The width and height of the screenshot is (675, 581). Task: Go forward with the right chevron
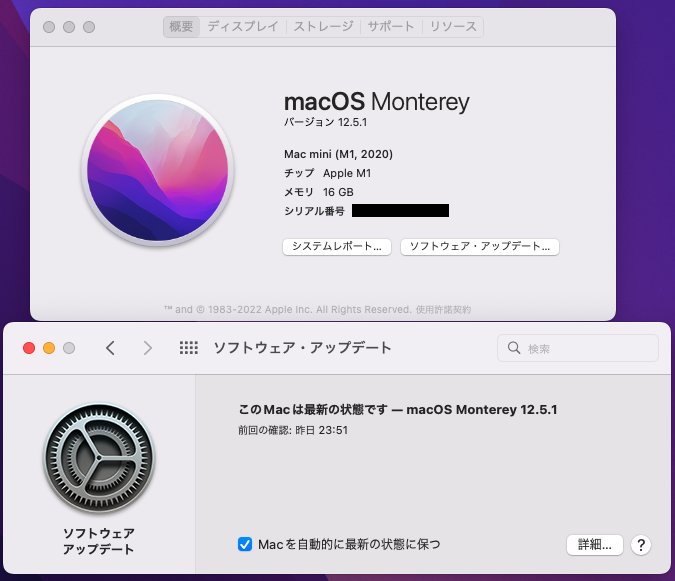click(148, 348)
